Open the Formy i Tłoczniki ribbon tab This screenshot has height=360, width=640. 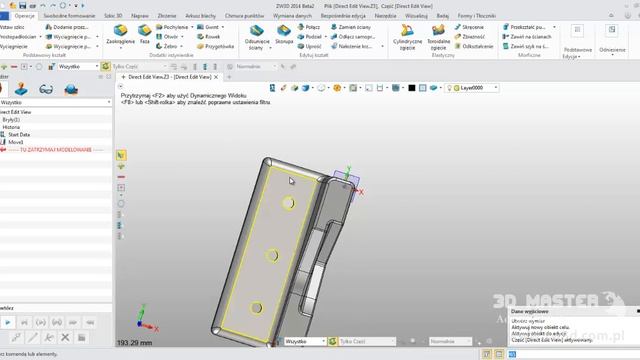477,16
